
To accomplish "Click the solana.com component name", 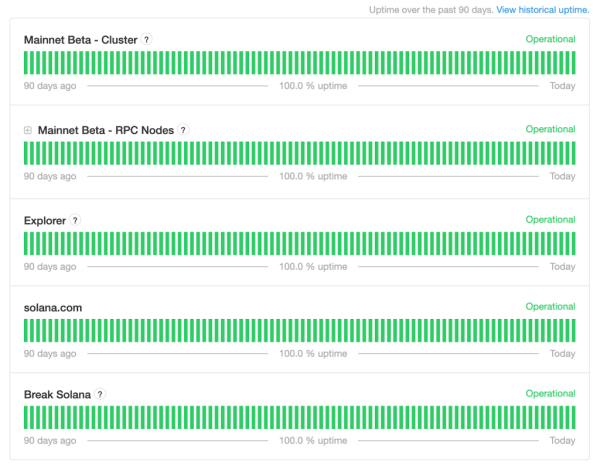I will click(53, 307).
